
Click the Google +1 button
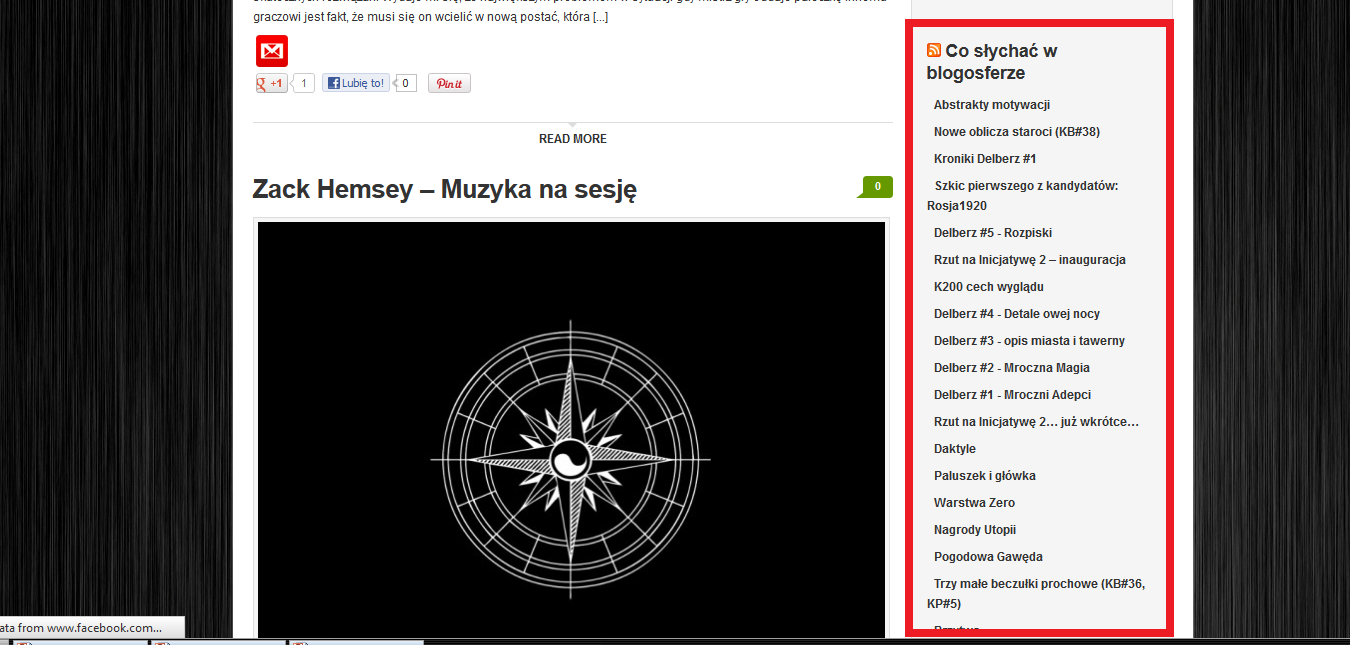(x=271, y=84)
